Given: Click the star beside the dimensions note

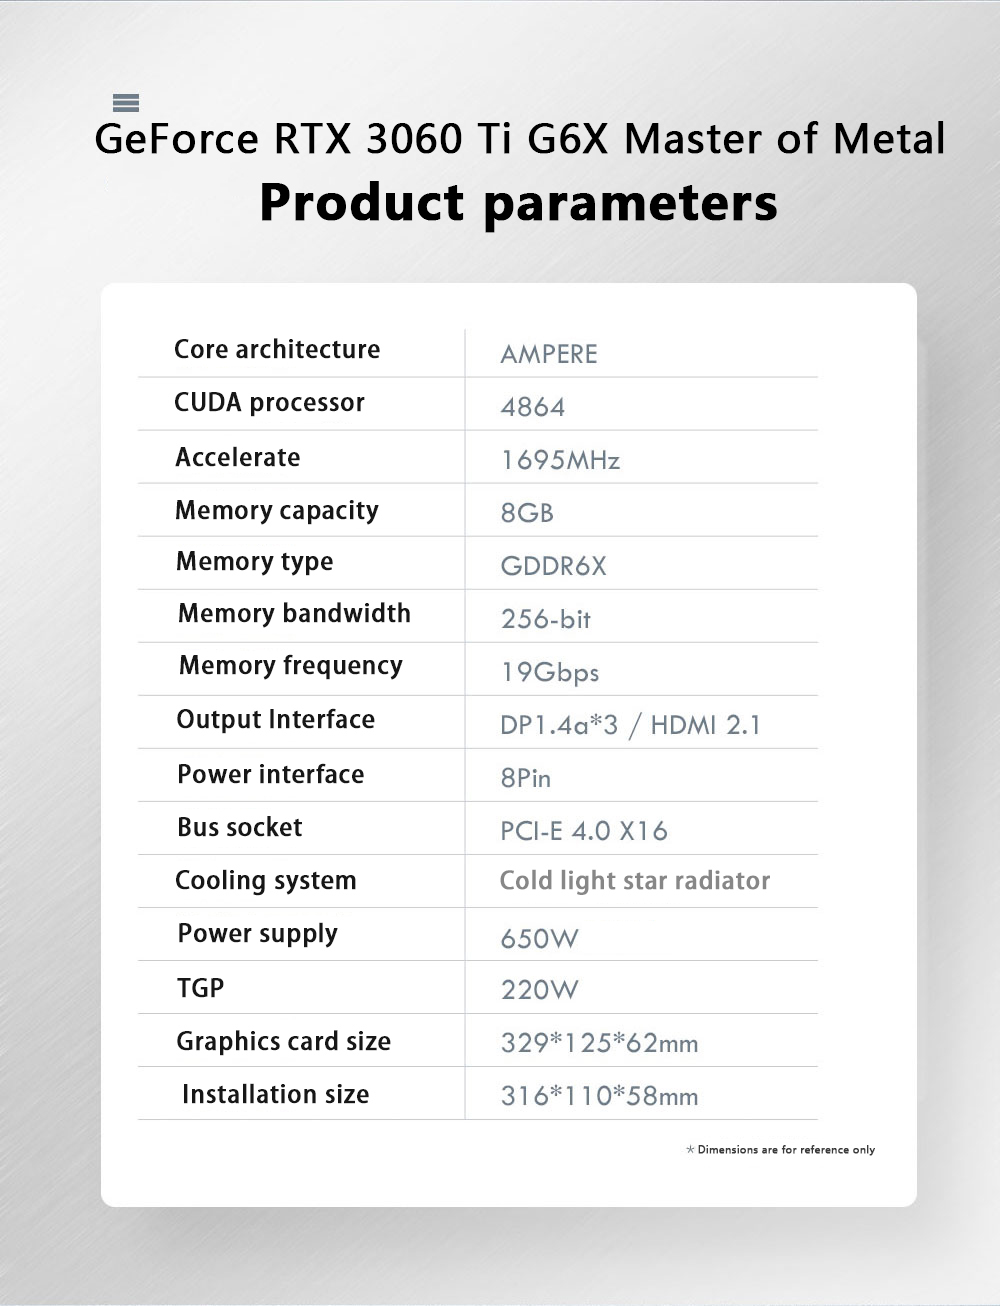Looking at the screenshot, I should click(690, 1150).
